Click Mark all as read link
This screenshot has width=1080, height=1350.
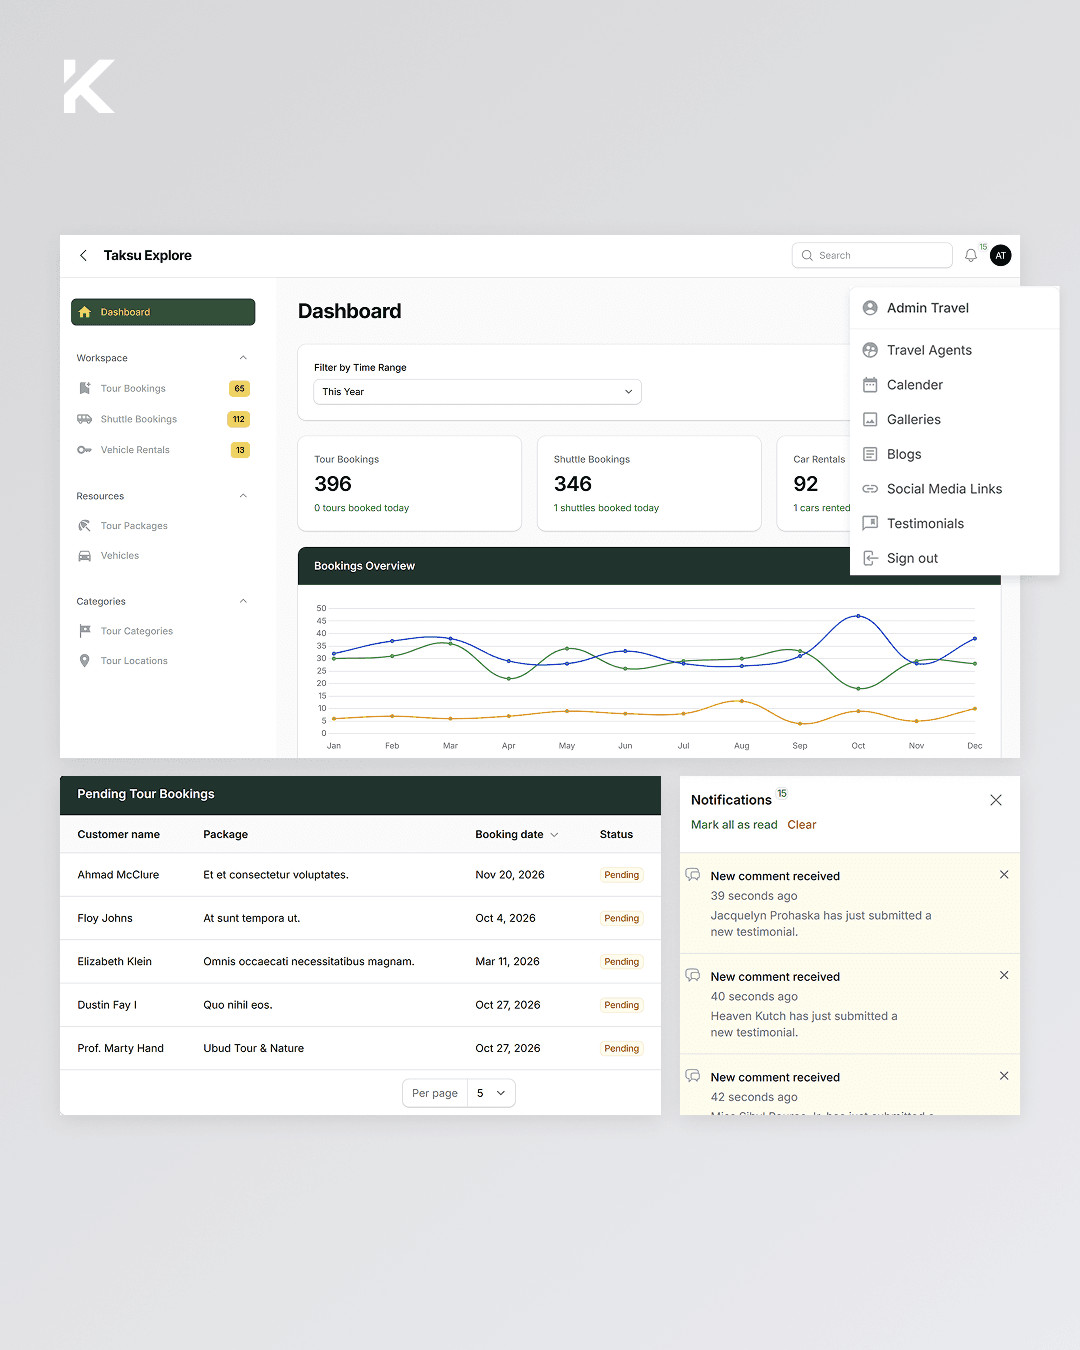tap(734, 825)
